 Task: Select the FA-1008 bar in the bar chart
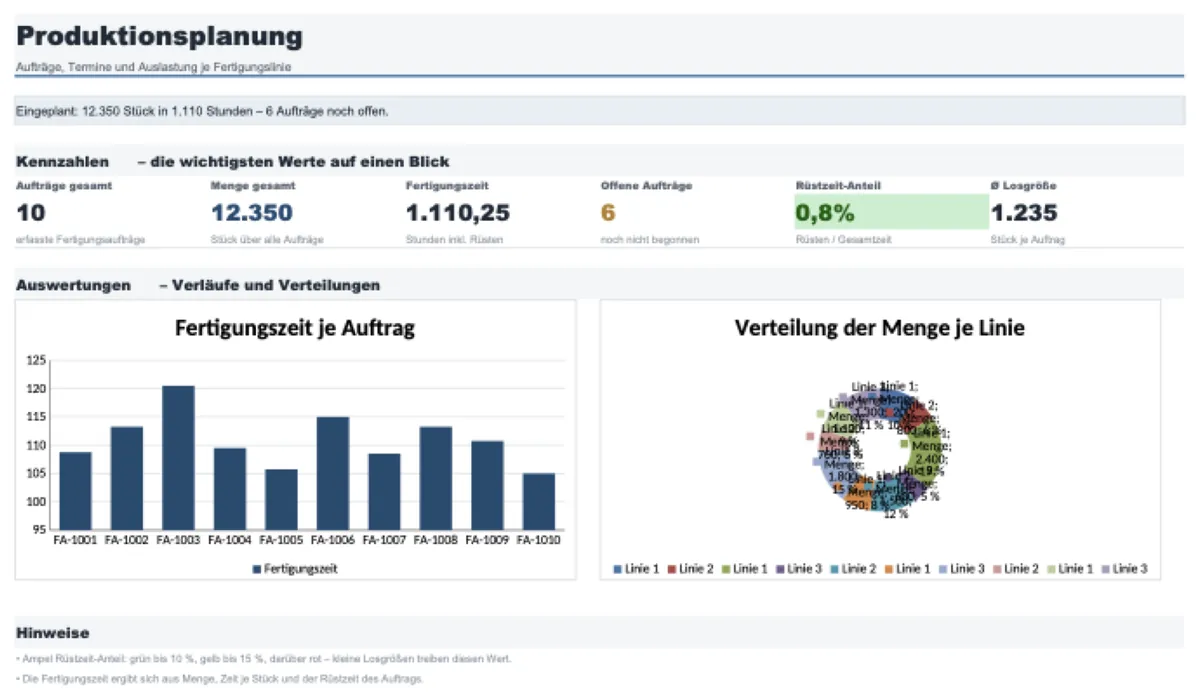point(436,478)
